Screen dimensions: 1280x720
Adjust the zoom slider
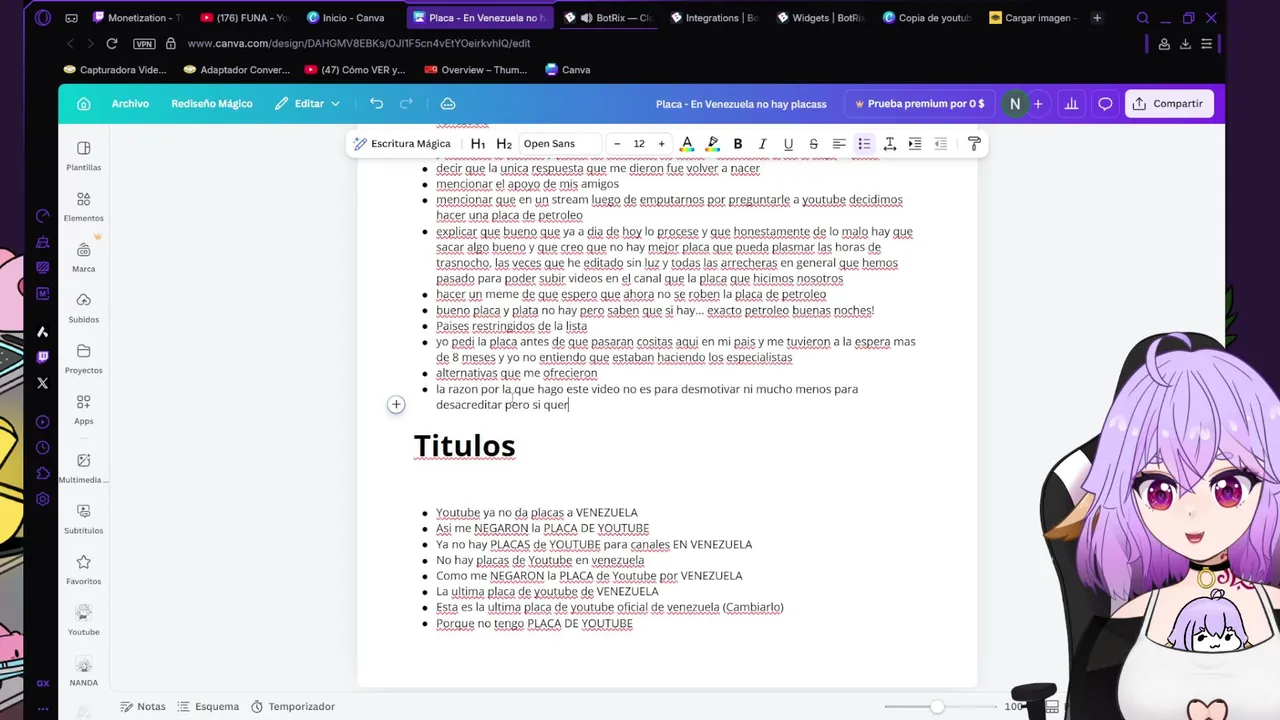pos(937,707)
